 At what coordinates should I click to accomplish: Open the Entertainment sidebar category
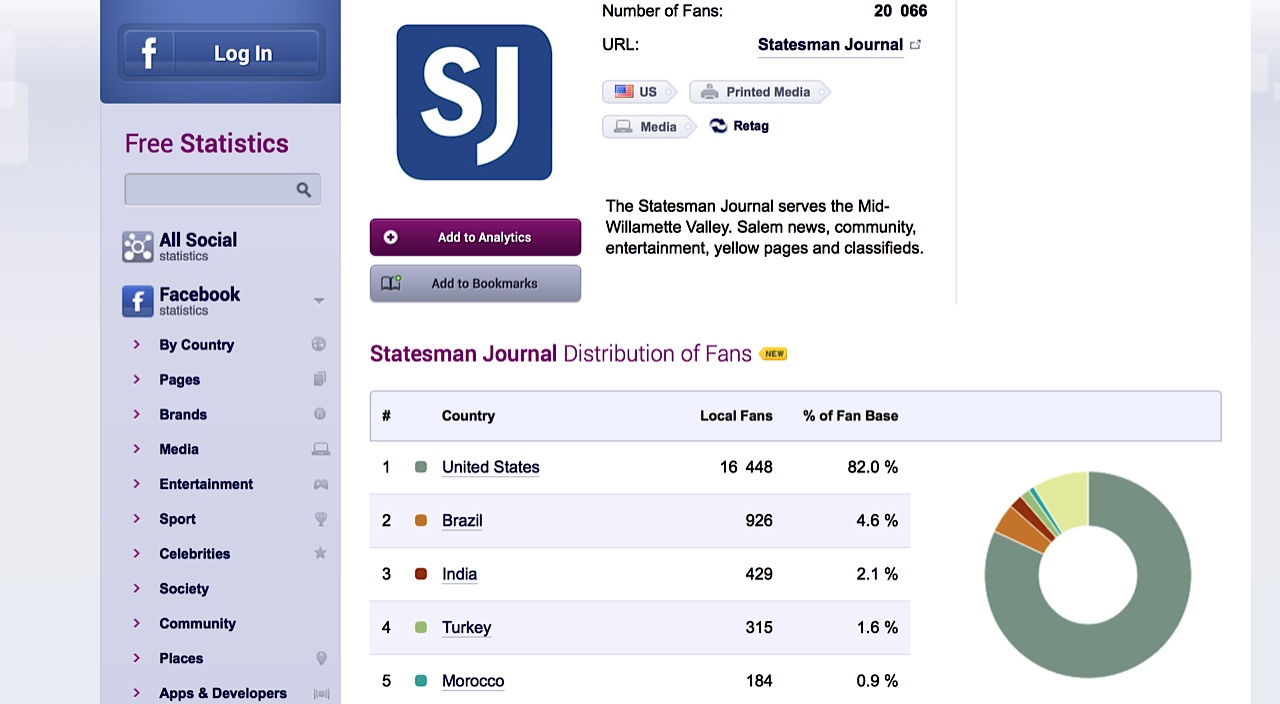[x=206, y=484]
